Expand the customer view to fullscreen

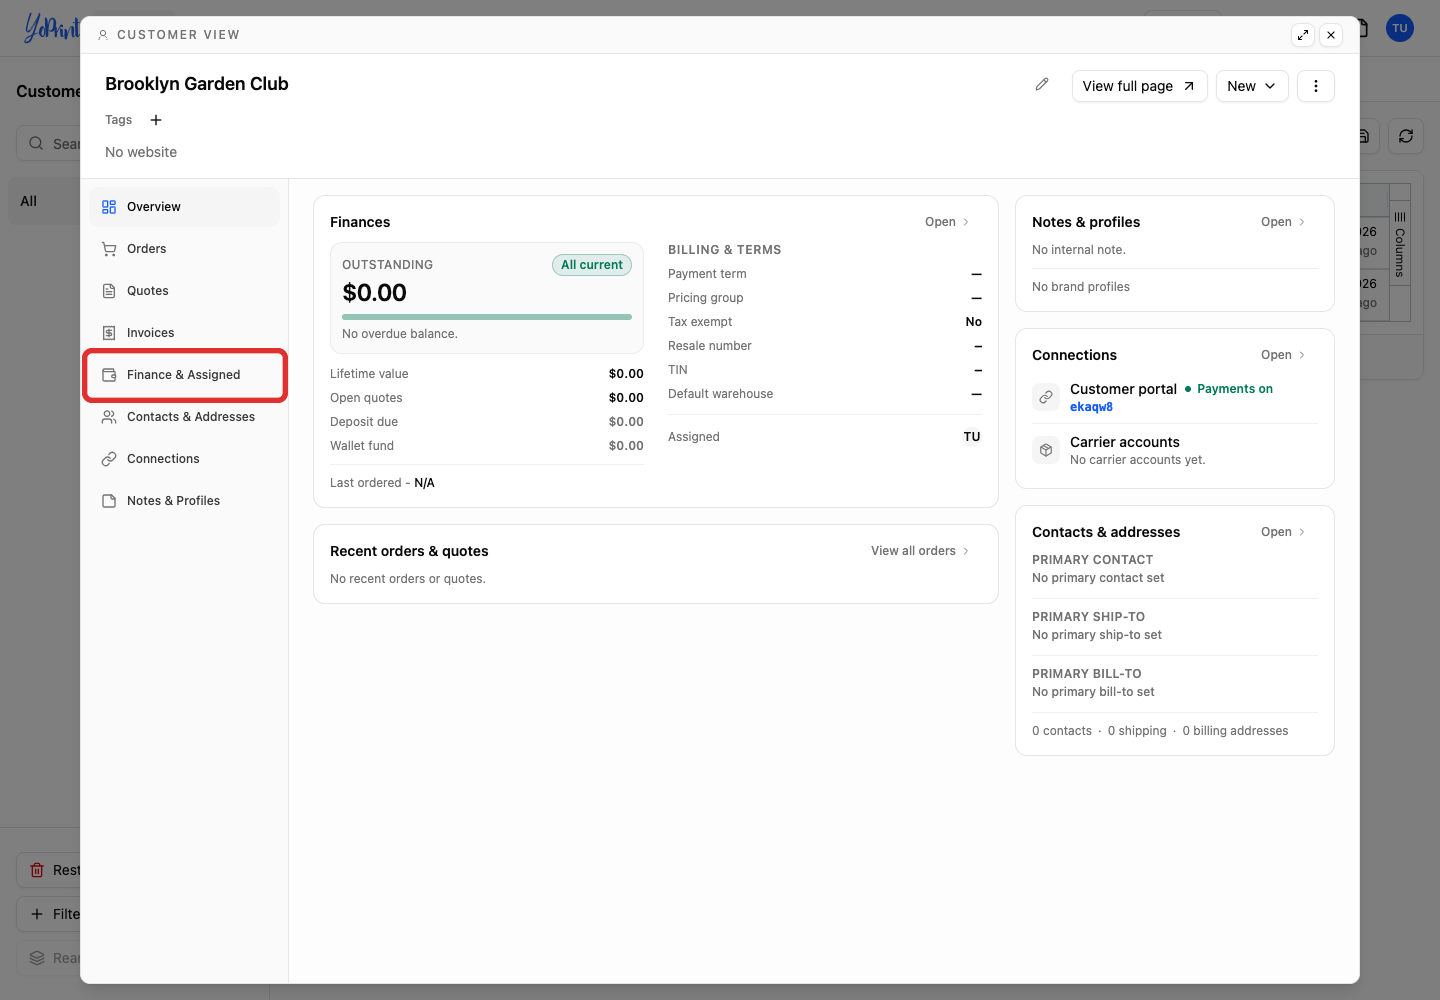click(1303, 35)
